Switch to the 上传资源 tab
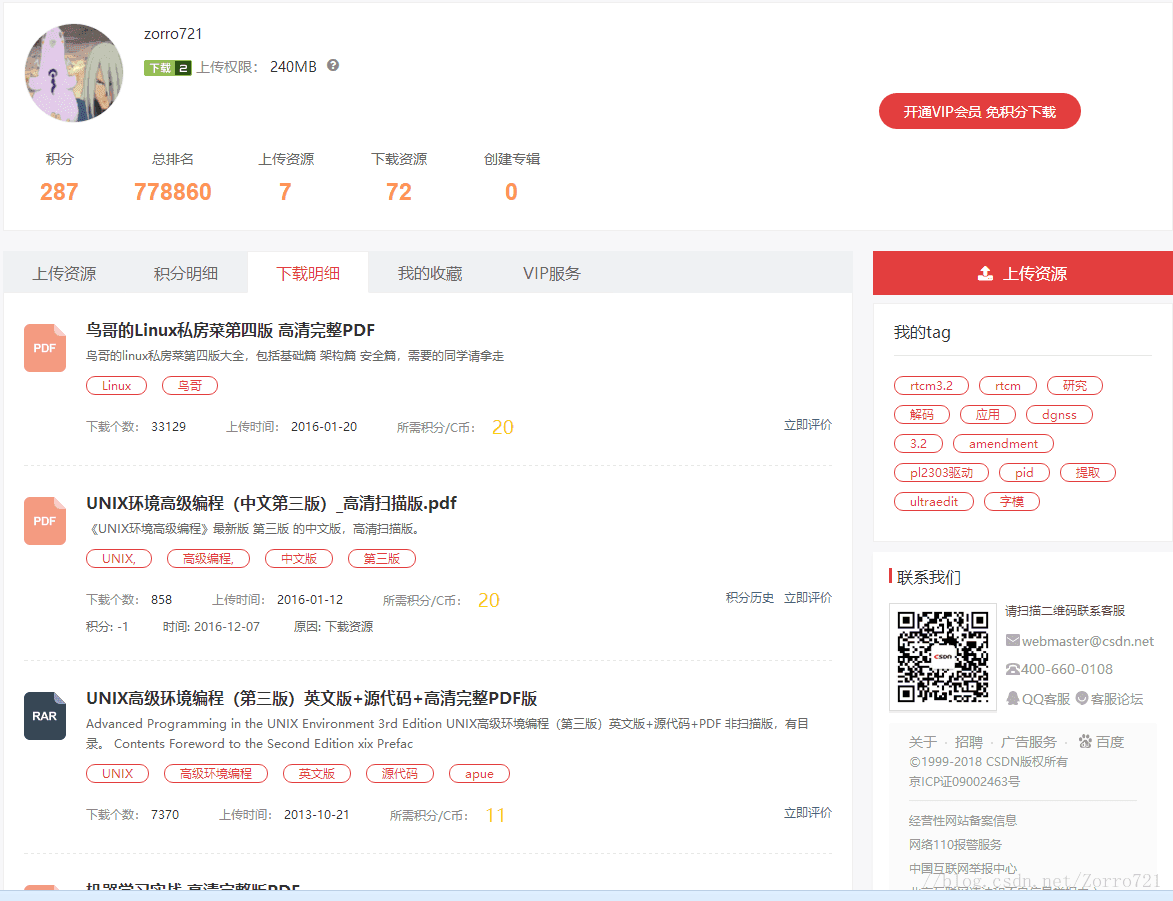 point(64,273)
